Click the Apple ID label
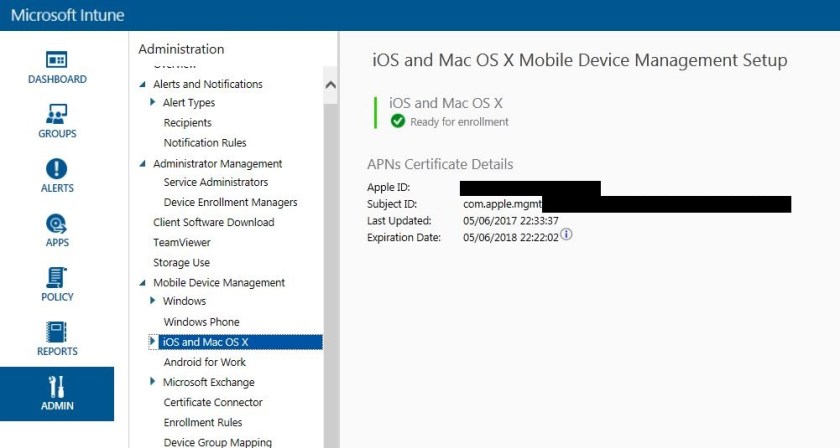Viewport: 840px width, 448px height. 388,187
